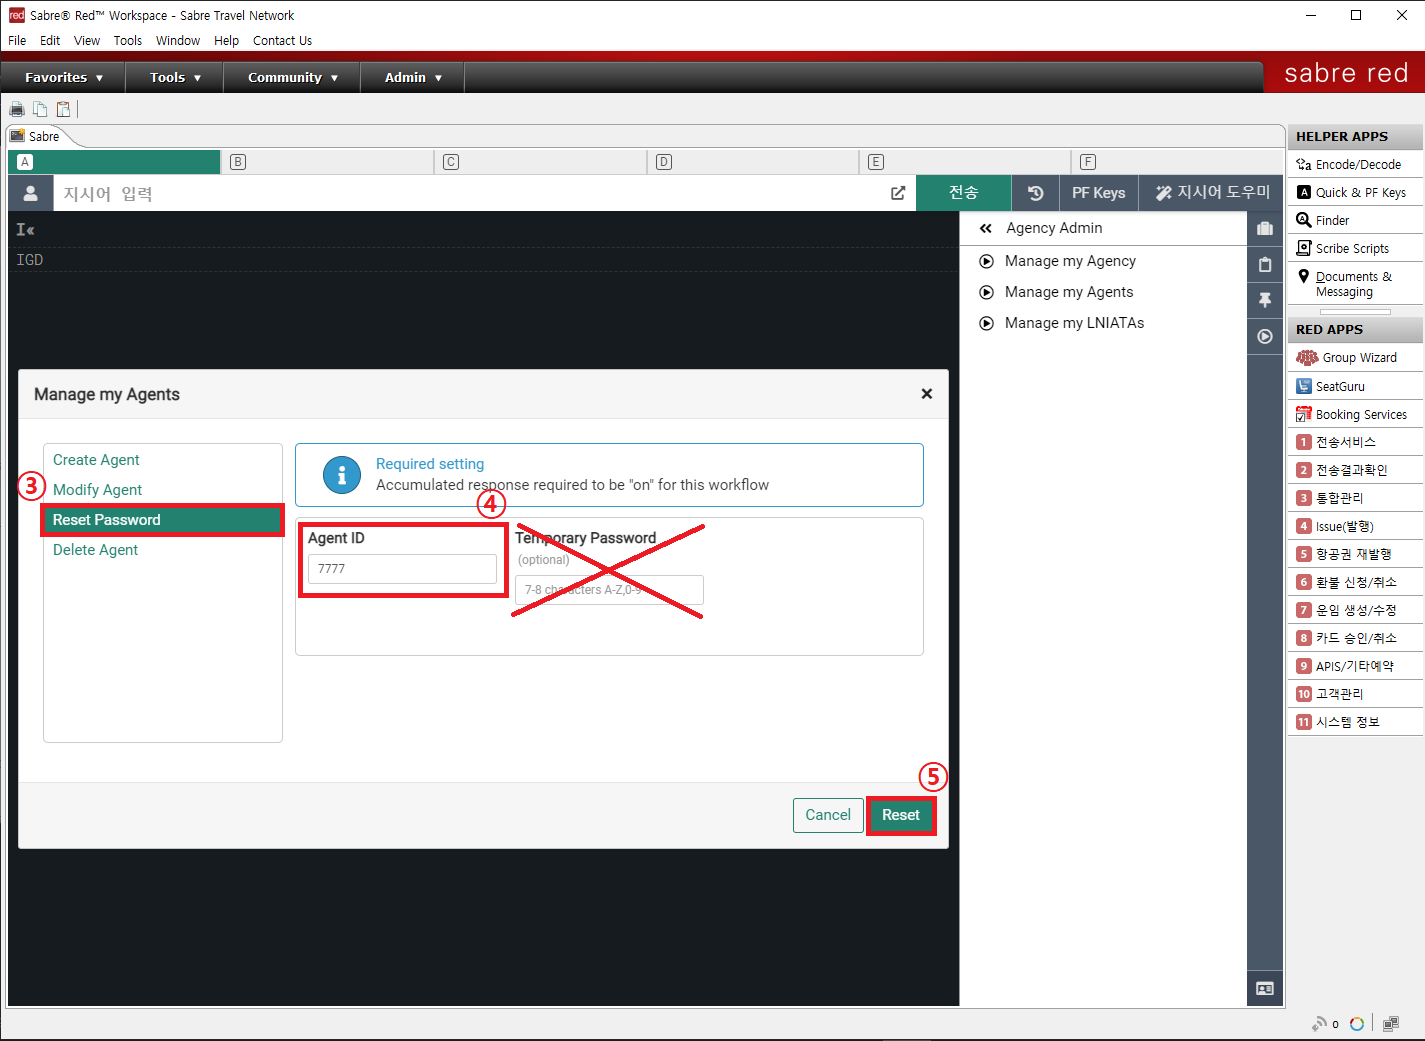Click the print icon in toolbar
The width and height of the screenshot is (1425, 1041).
(17, 109)
